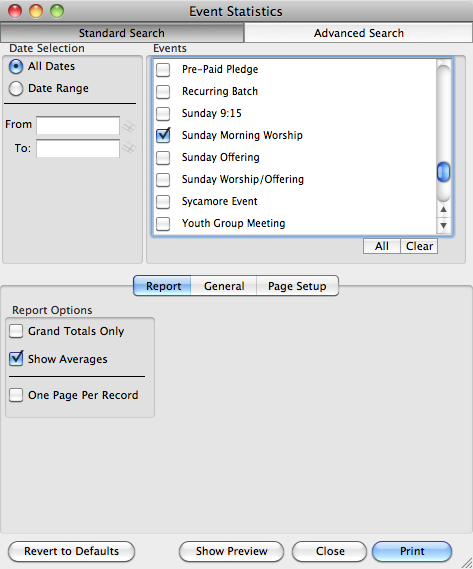The height and width of the screenshot is (569, 473).
Task: Uncheck Sunday Morning Worship event
Action: (163, 135)
